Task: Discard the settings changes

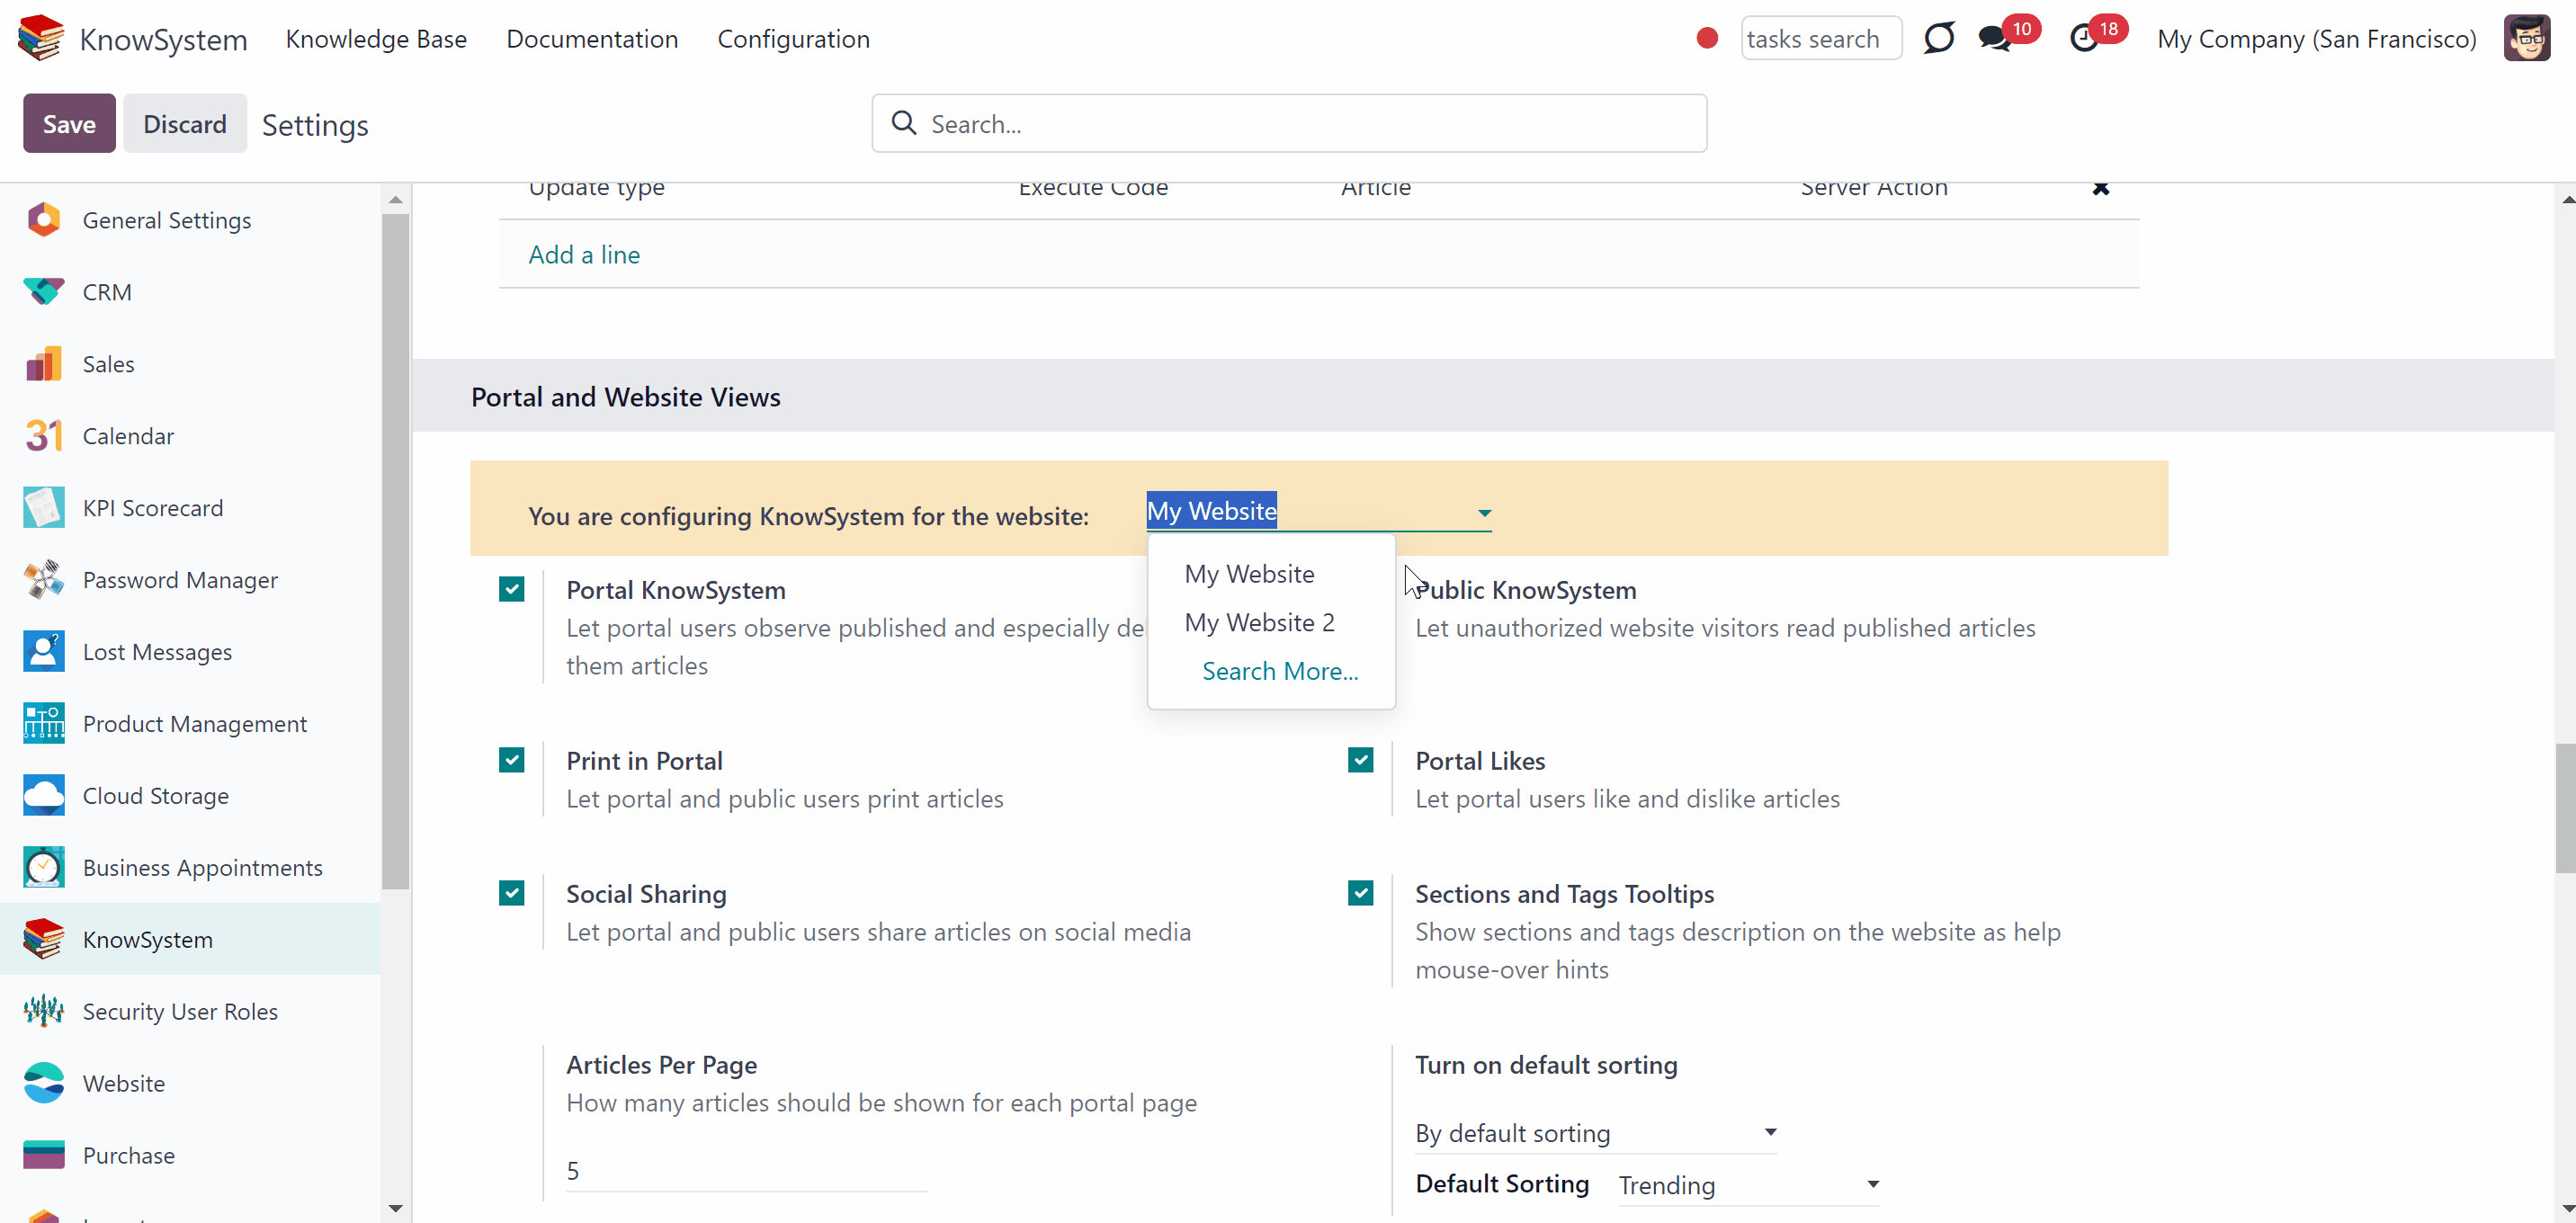Action: 185,123
